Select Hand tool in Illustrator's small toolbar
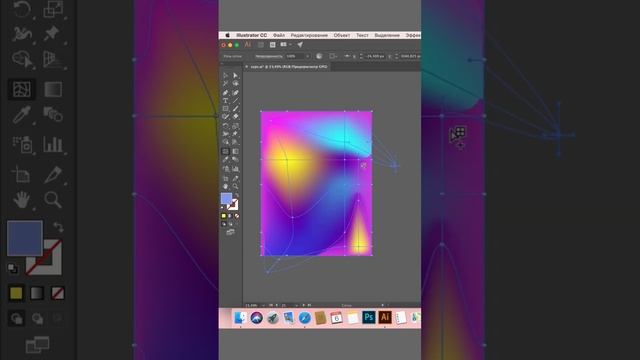This screenshot has width=640, height=360. pos(225,187)
